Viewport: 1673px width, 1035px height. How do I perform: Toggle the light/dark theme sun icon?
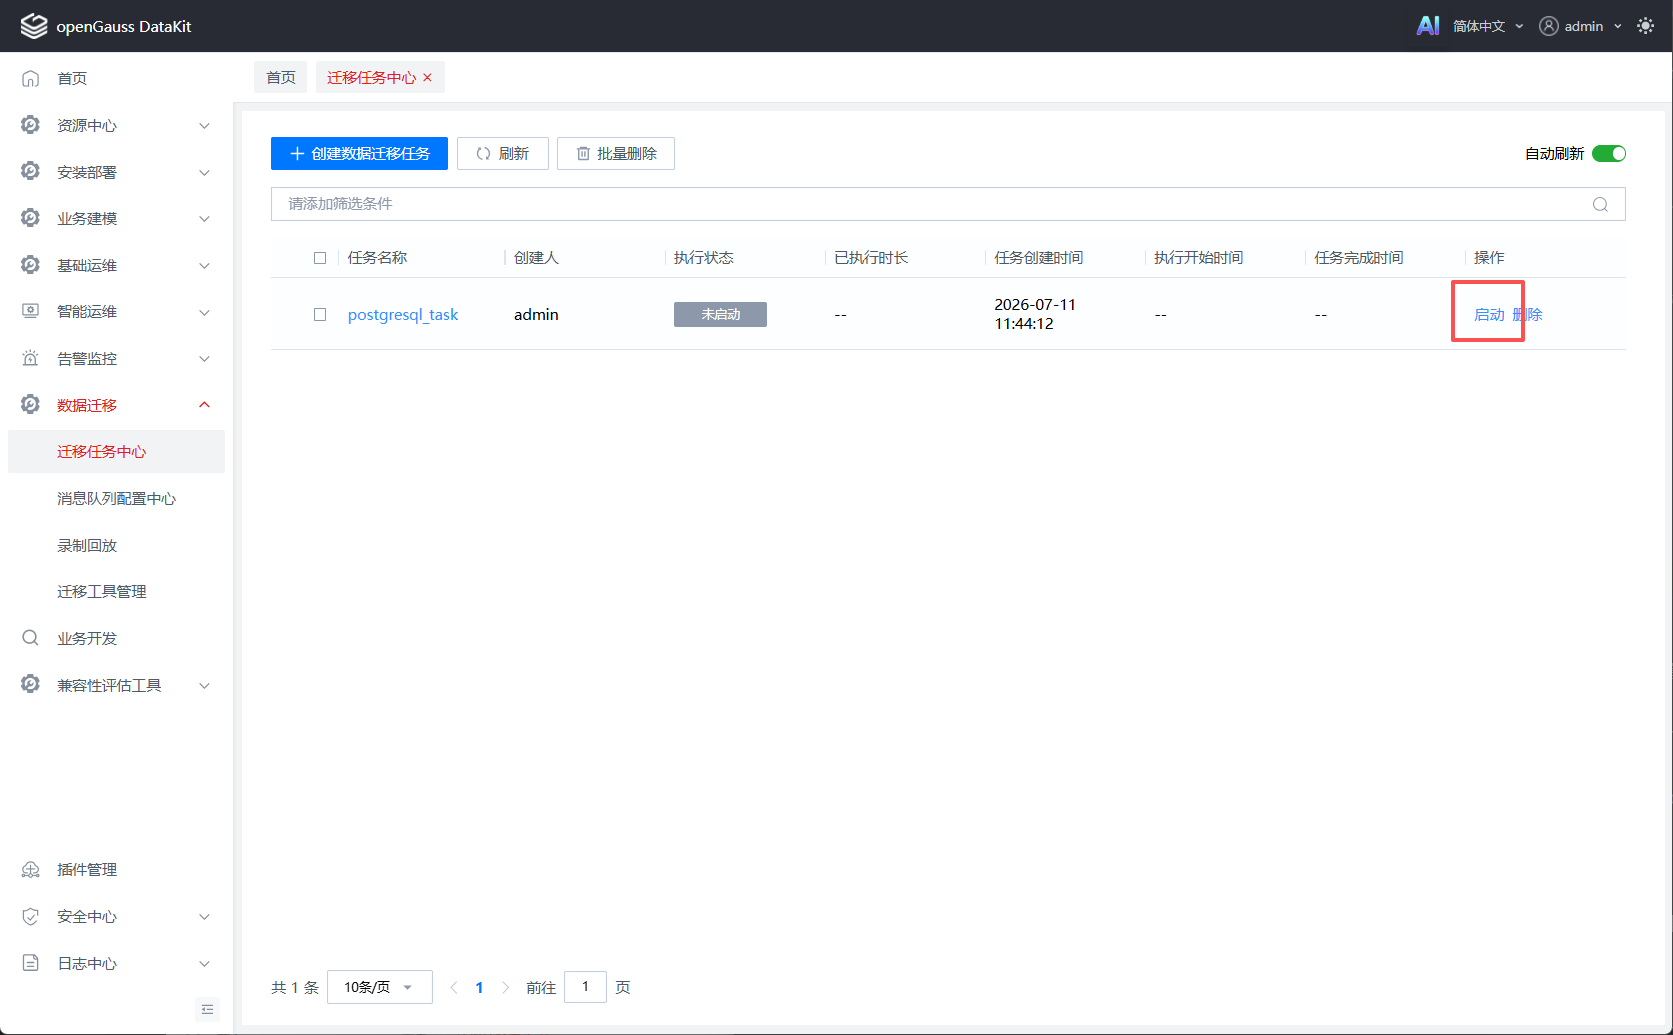click(1645, 26)
